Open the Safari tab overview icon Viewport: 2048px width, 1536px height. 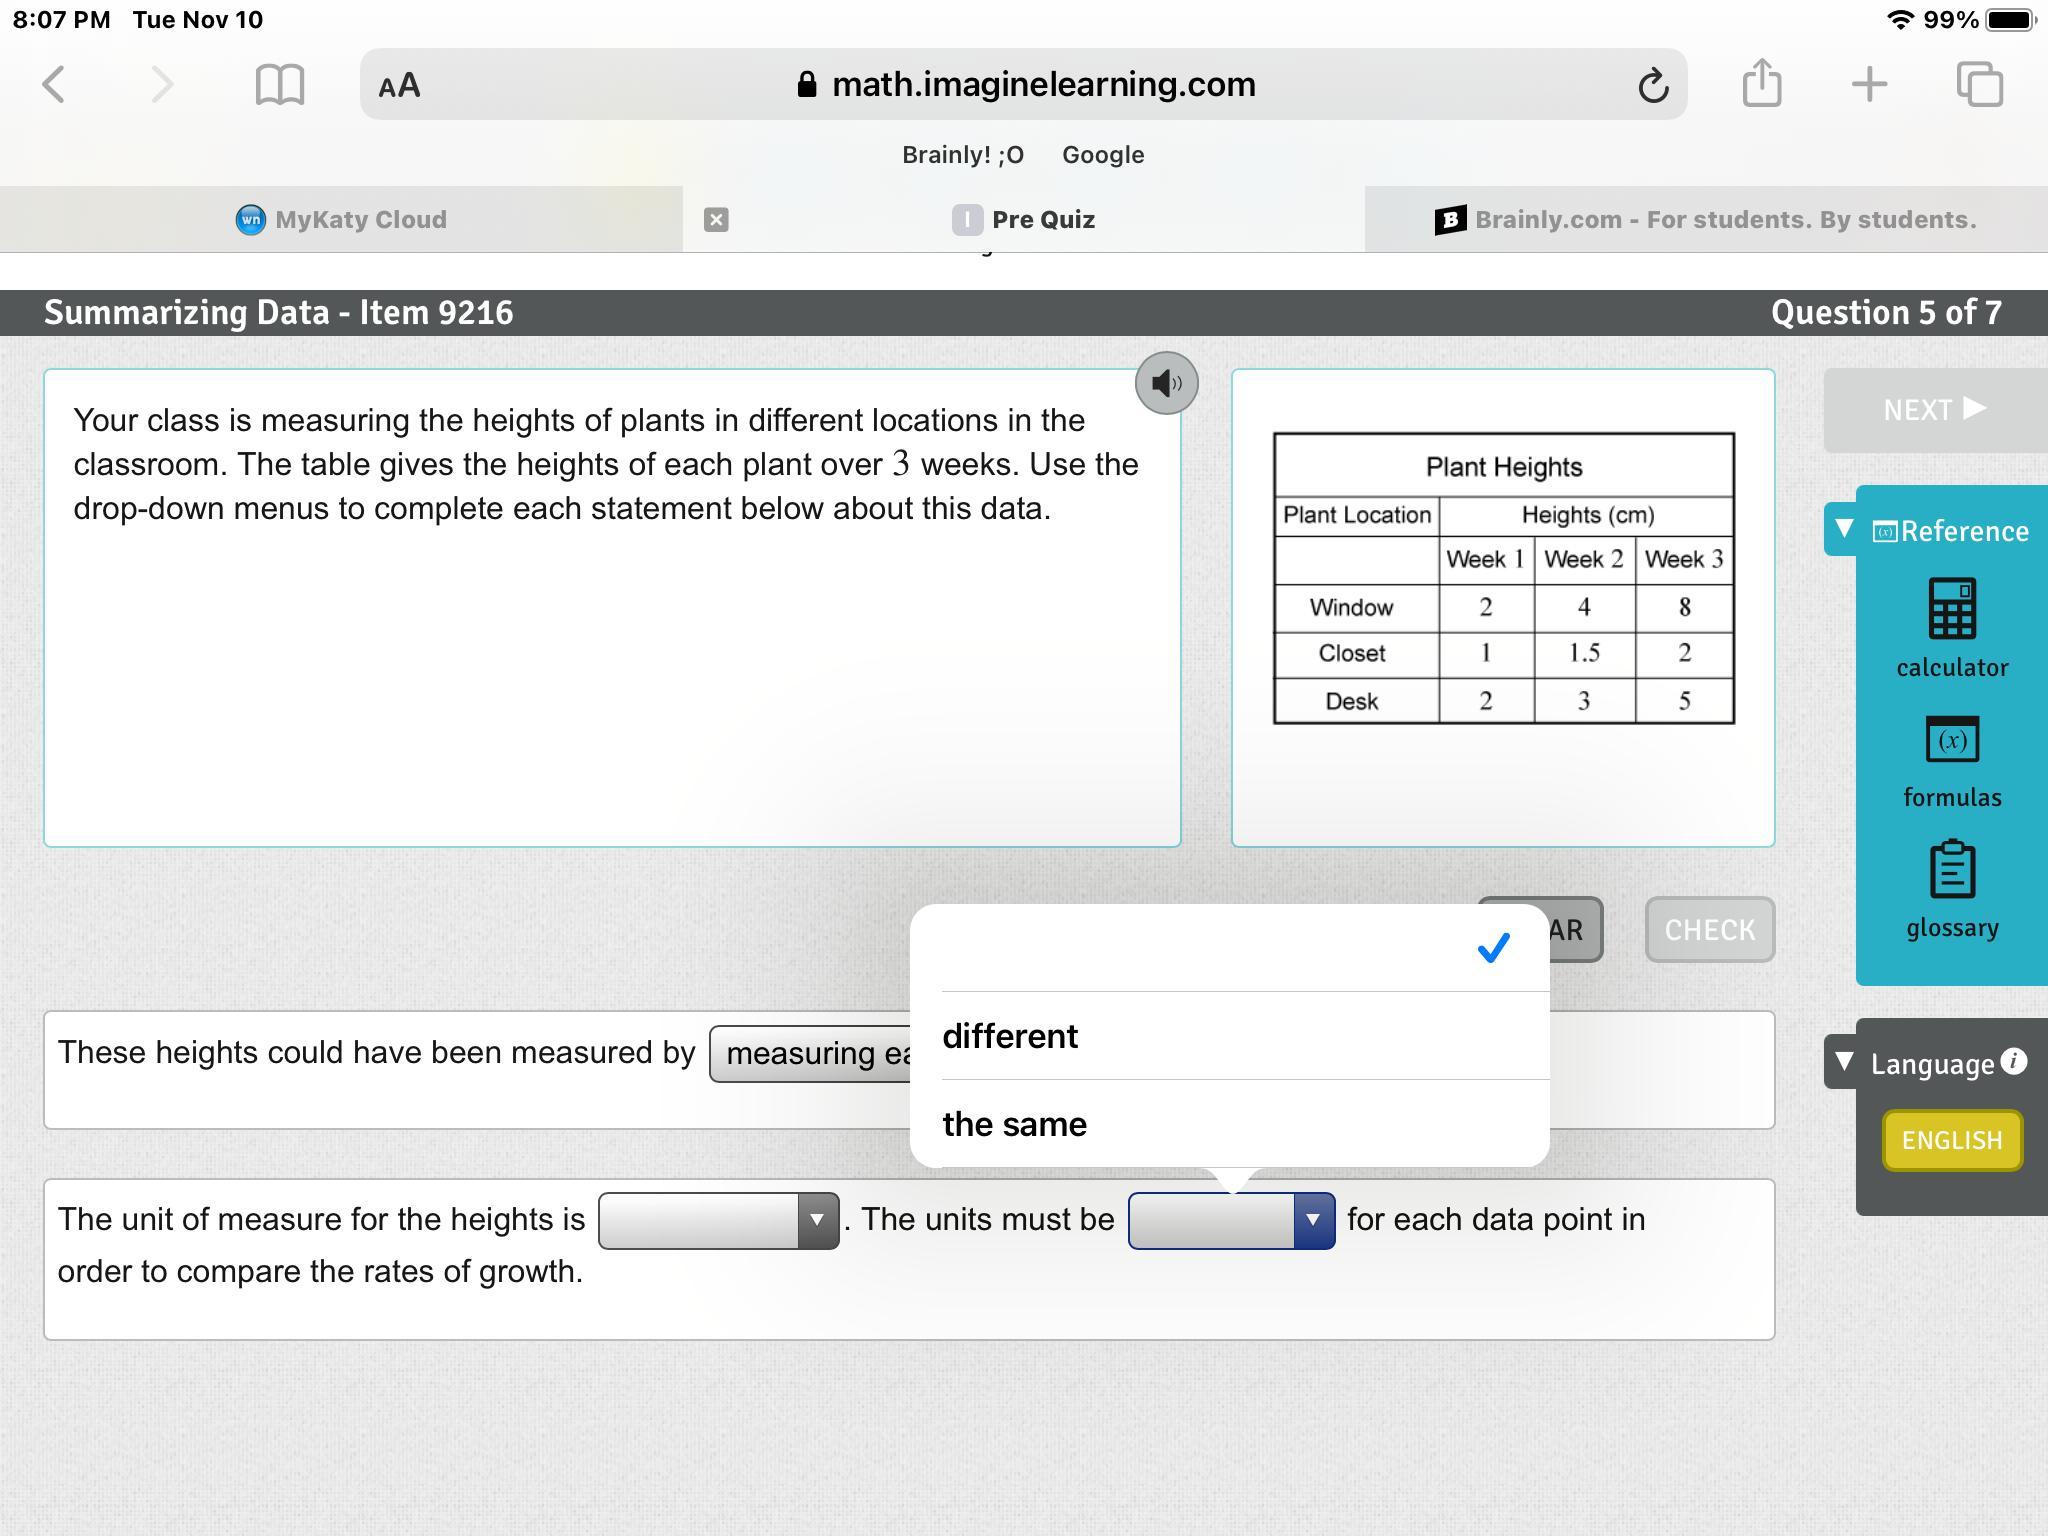(x=1979, y=84)
